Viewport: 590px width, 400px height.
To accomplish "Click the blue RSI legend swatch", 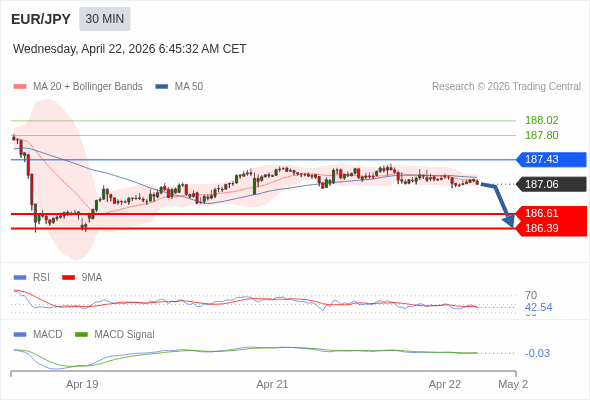I will (x=20, y=278).
